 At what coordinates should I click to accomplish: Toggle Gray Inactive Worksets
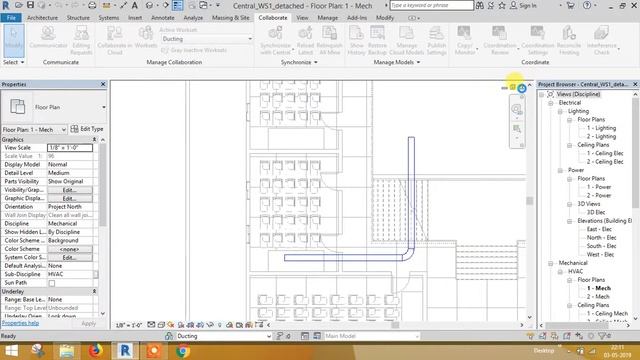coord(194,50)
